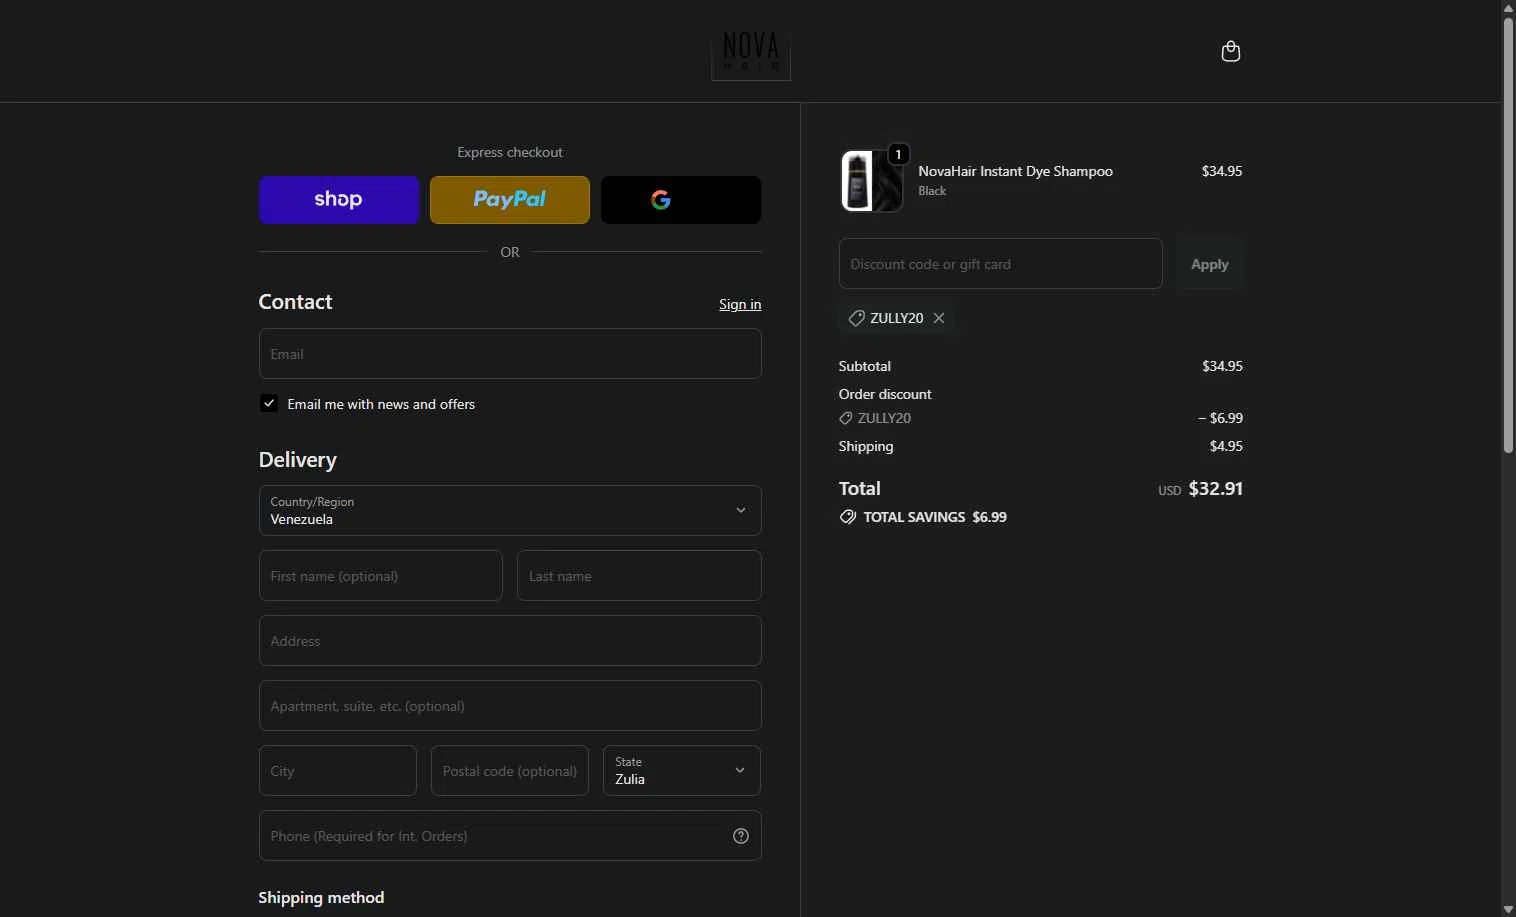The image size is (1516, 917).
Task: Click the NovaHair shampoo product thumbnail
Action: click(872, 181)
